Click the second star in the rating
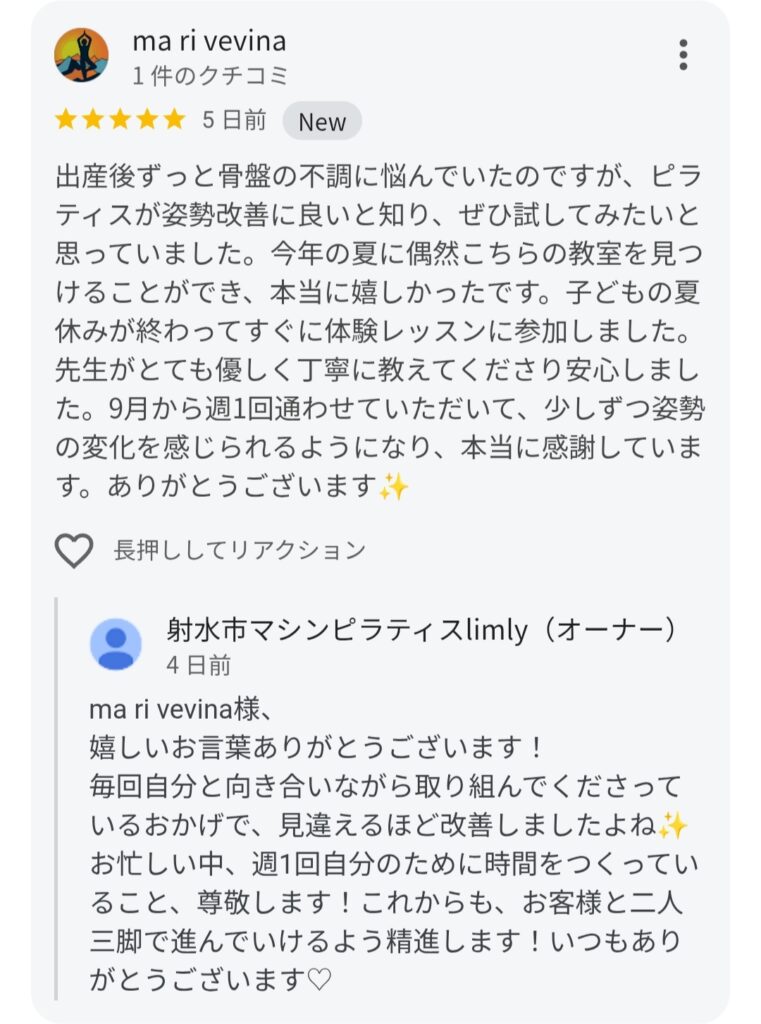The height and width of the screenshot is (1024, 761). 93,120
